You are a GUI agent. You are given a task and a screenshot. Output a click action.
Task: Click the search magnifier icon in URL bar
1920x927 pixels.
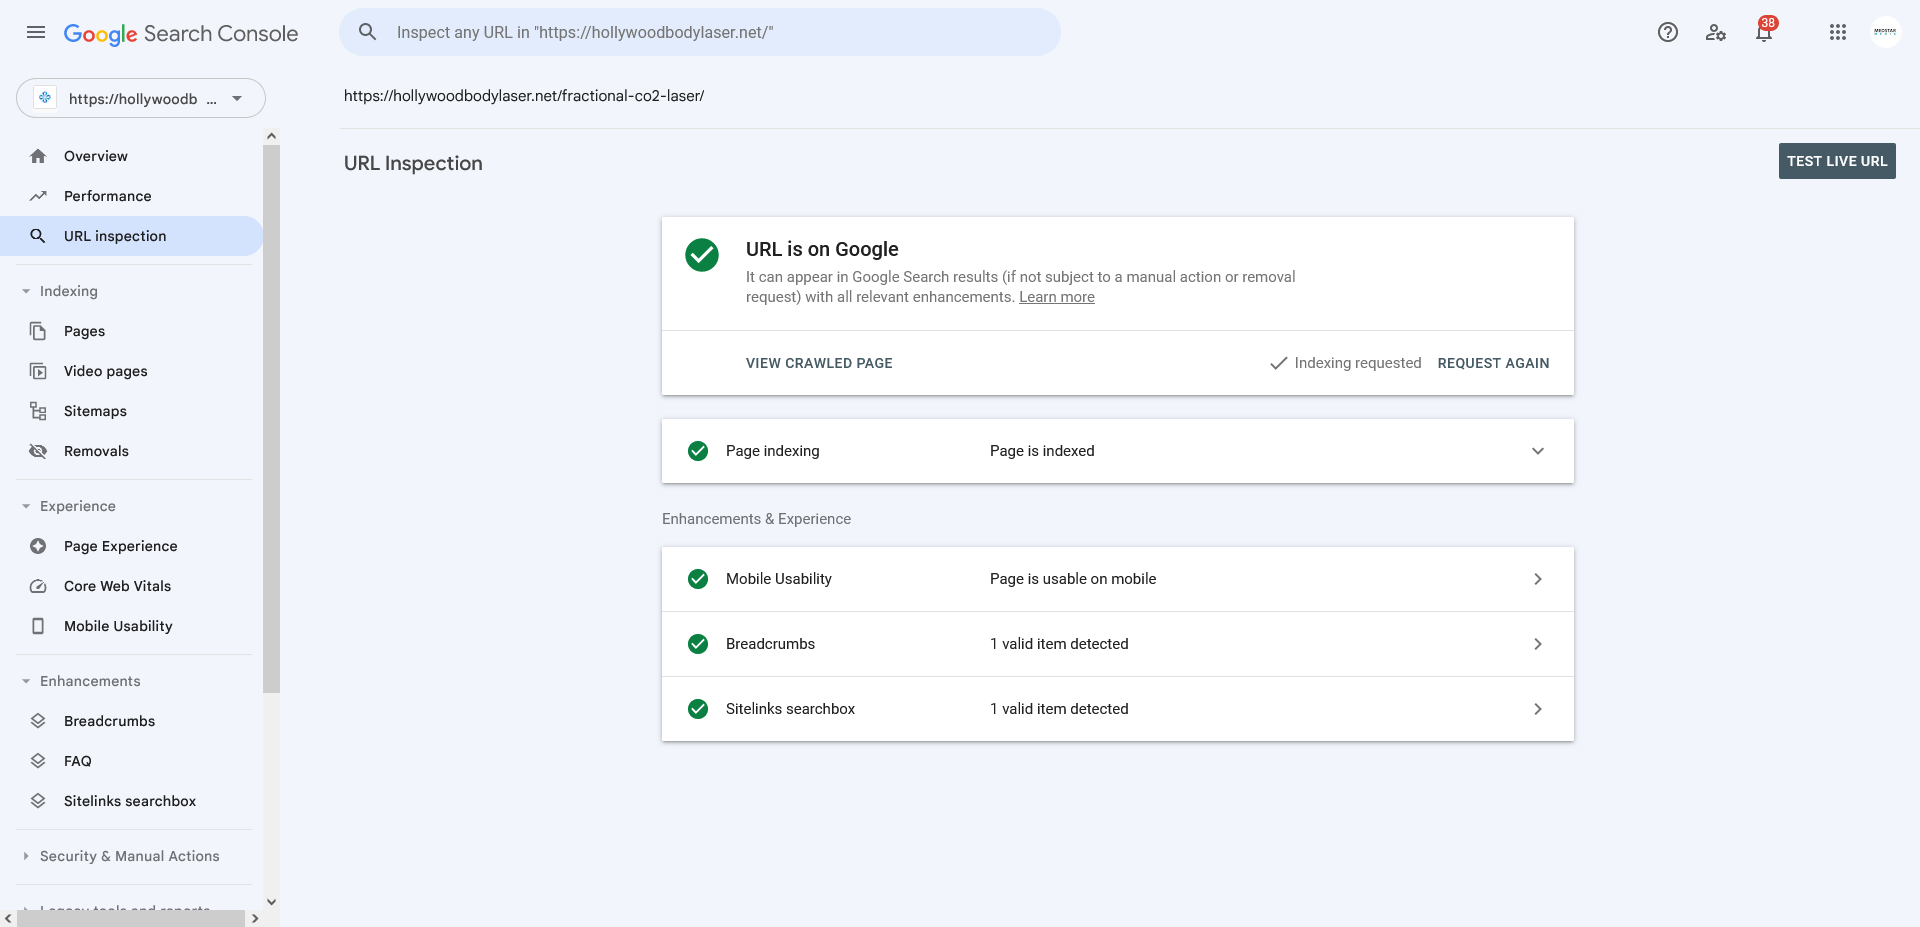[x=368, y=32]
